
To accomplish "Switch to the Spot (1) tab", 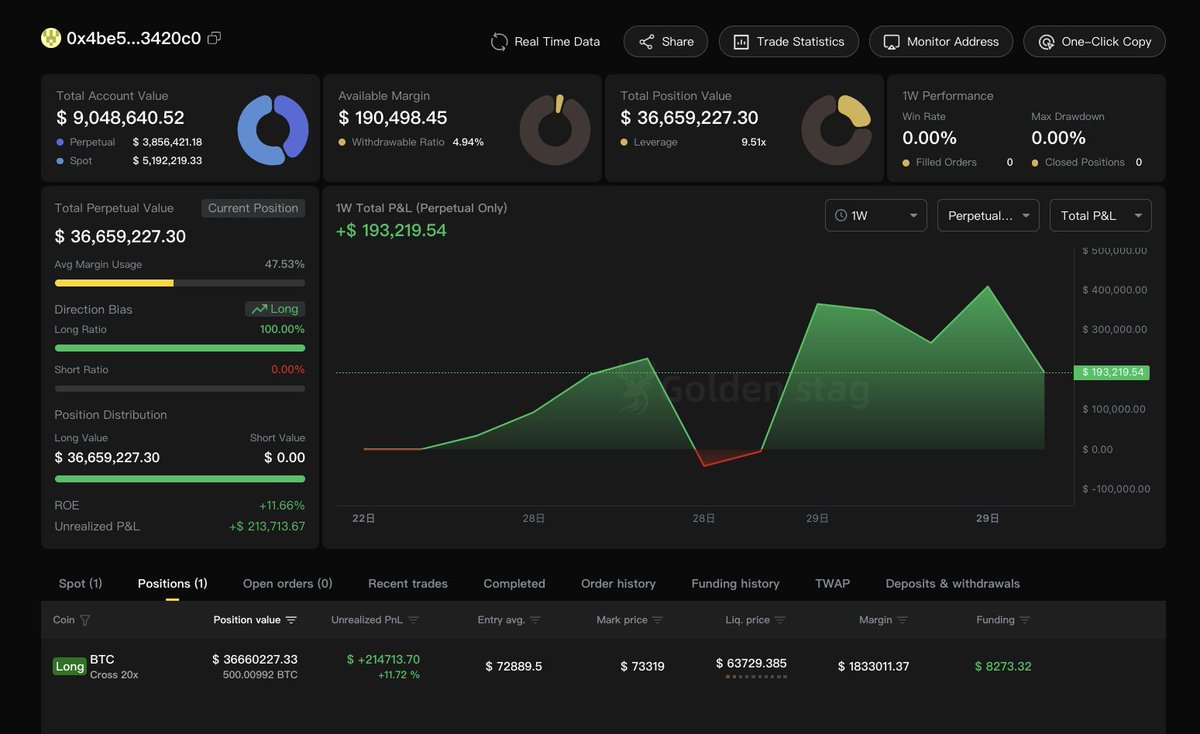I will click(x=80, y=583).
